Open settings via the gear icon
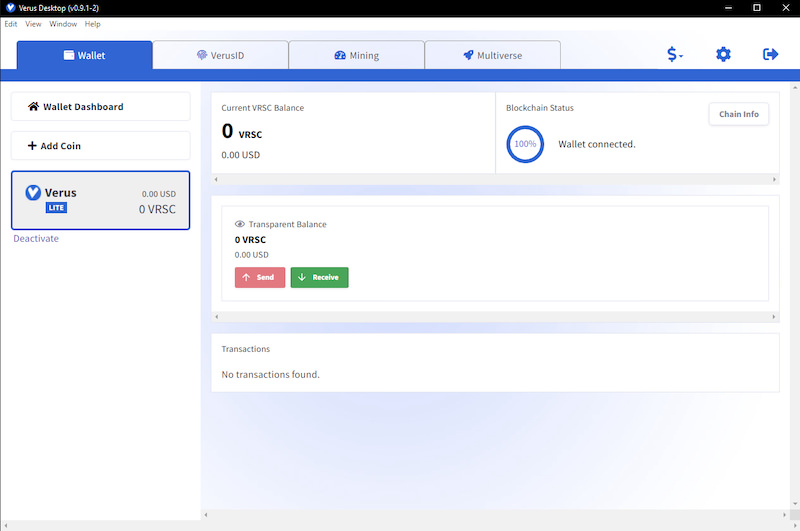Viewport: 800px width, 531px height. [x=723, y=54]
